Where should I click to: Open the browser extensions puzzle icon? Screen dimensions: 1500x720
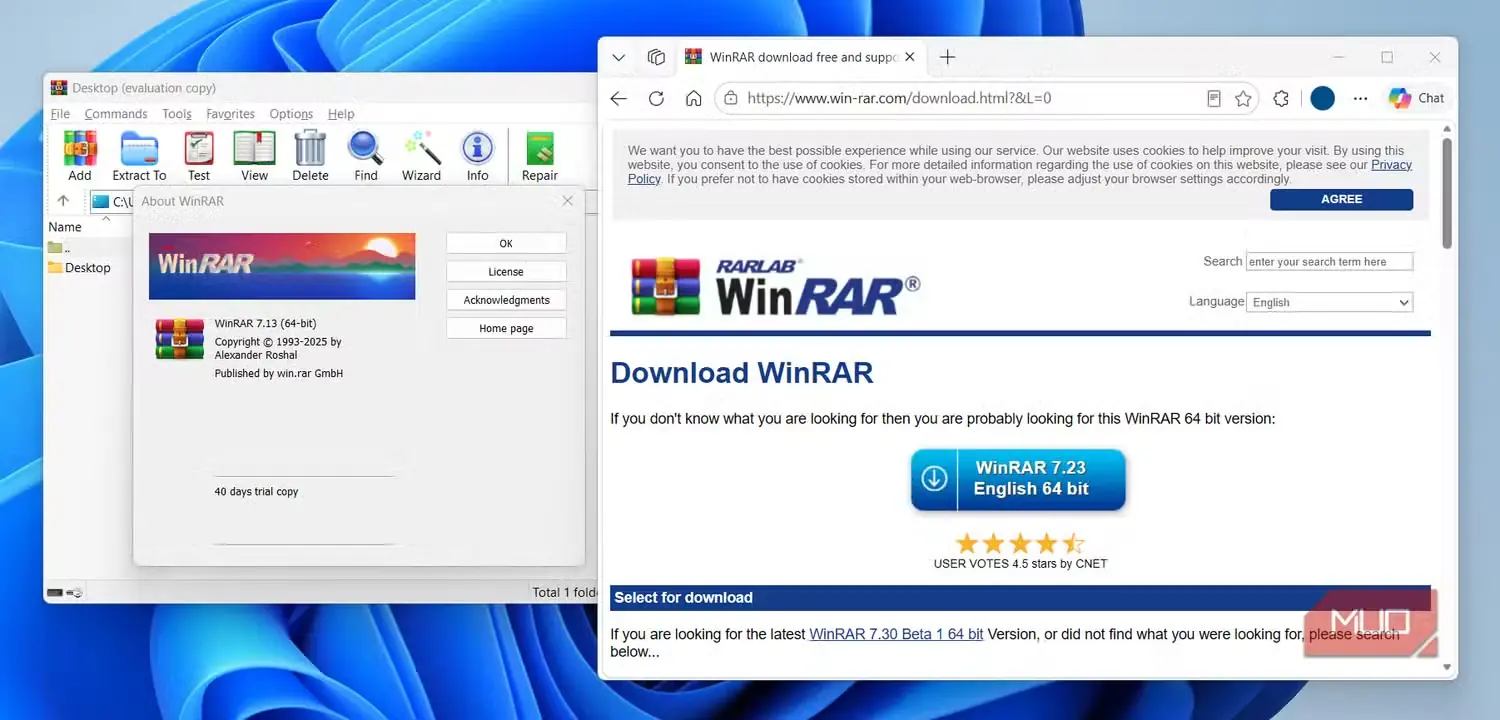pyautogui.click(x=1281, y=98)
